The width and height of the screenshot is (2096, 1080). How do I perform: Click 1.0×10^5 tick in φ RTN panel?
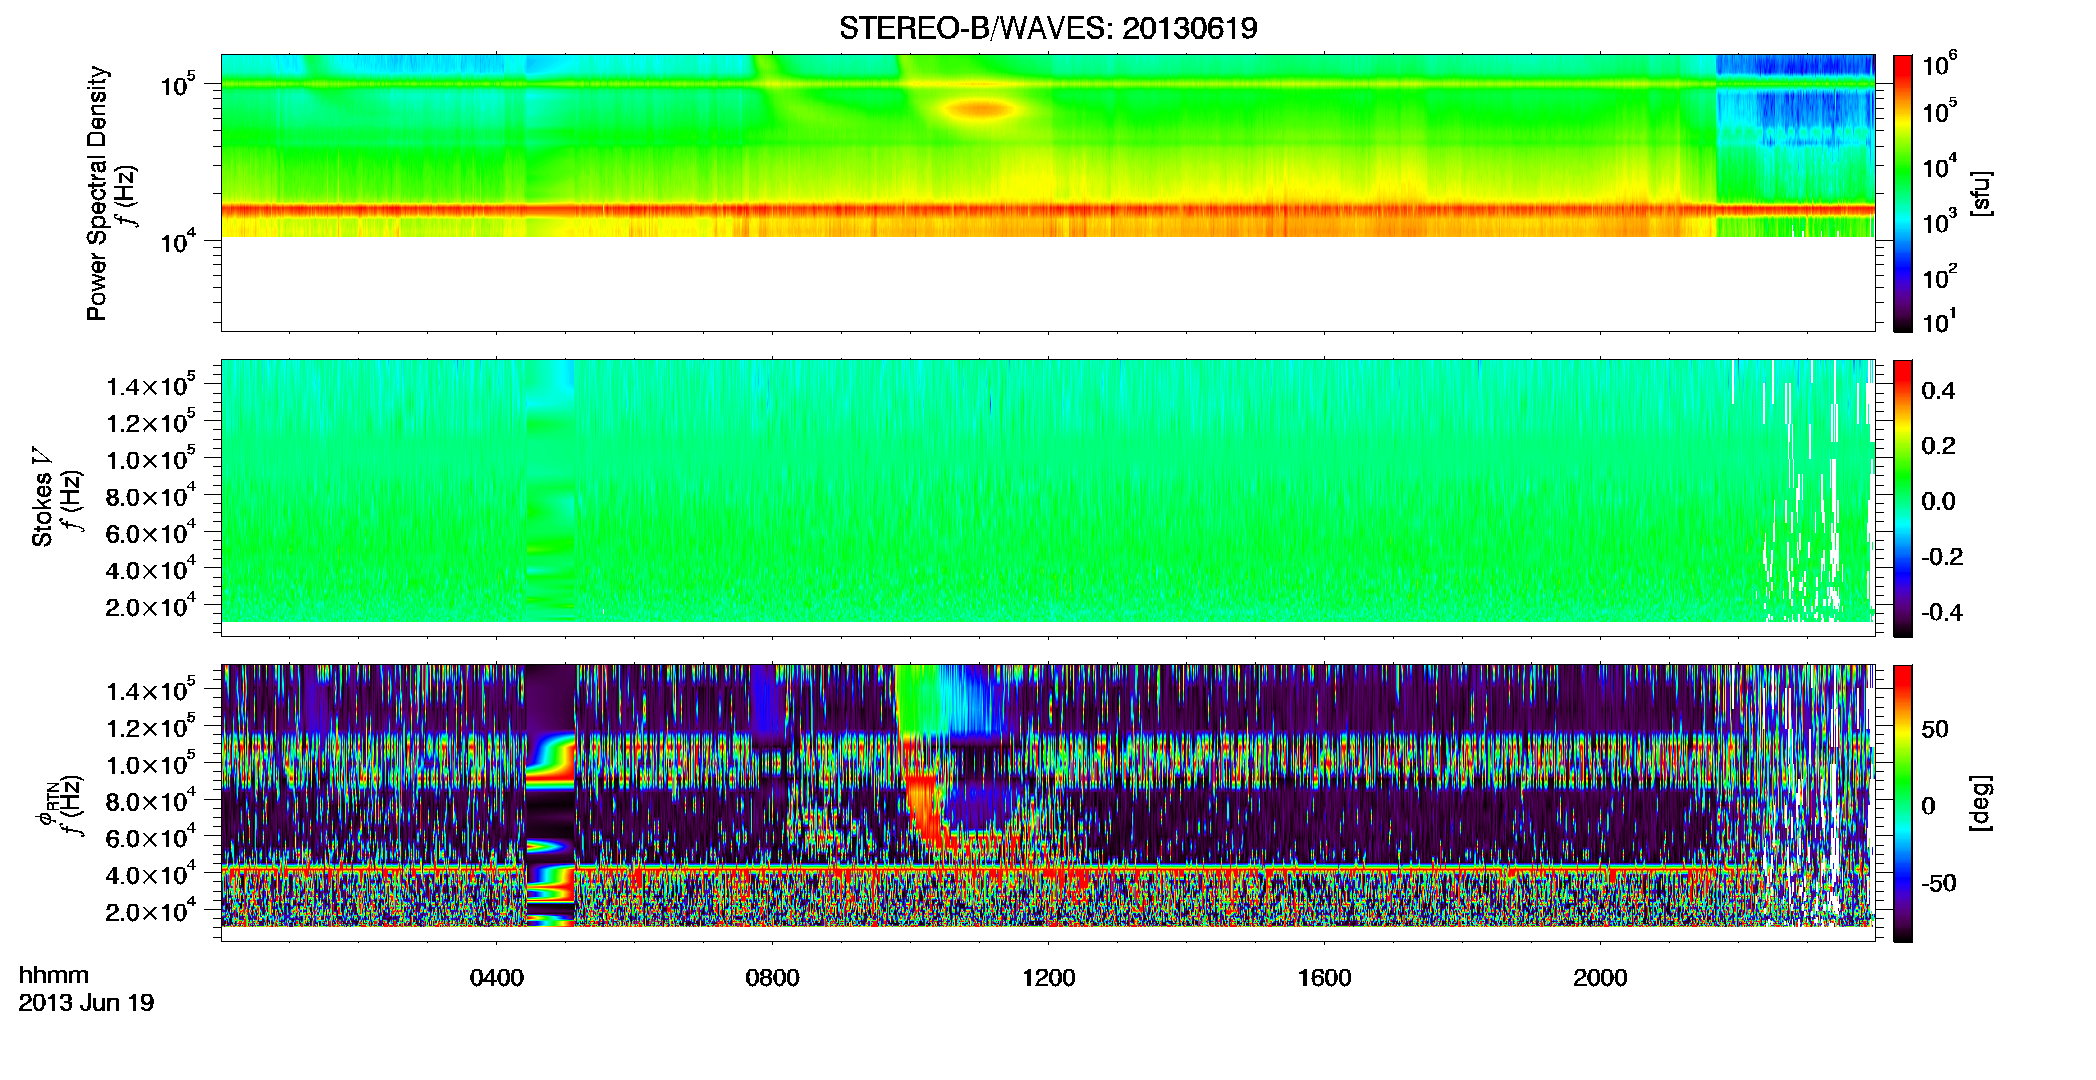coord(151,765)
